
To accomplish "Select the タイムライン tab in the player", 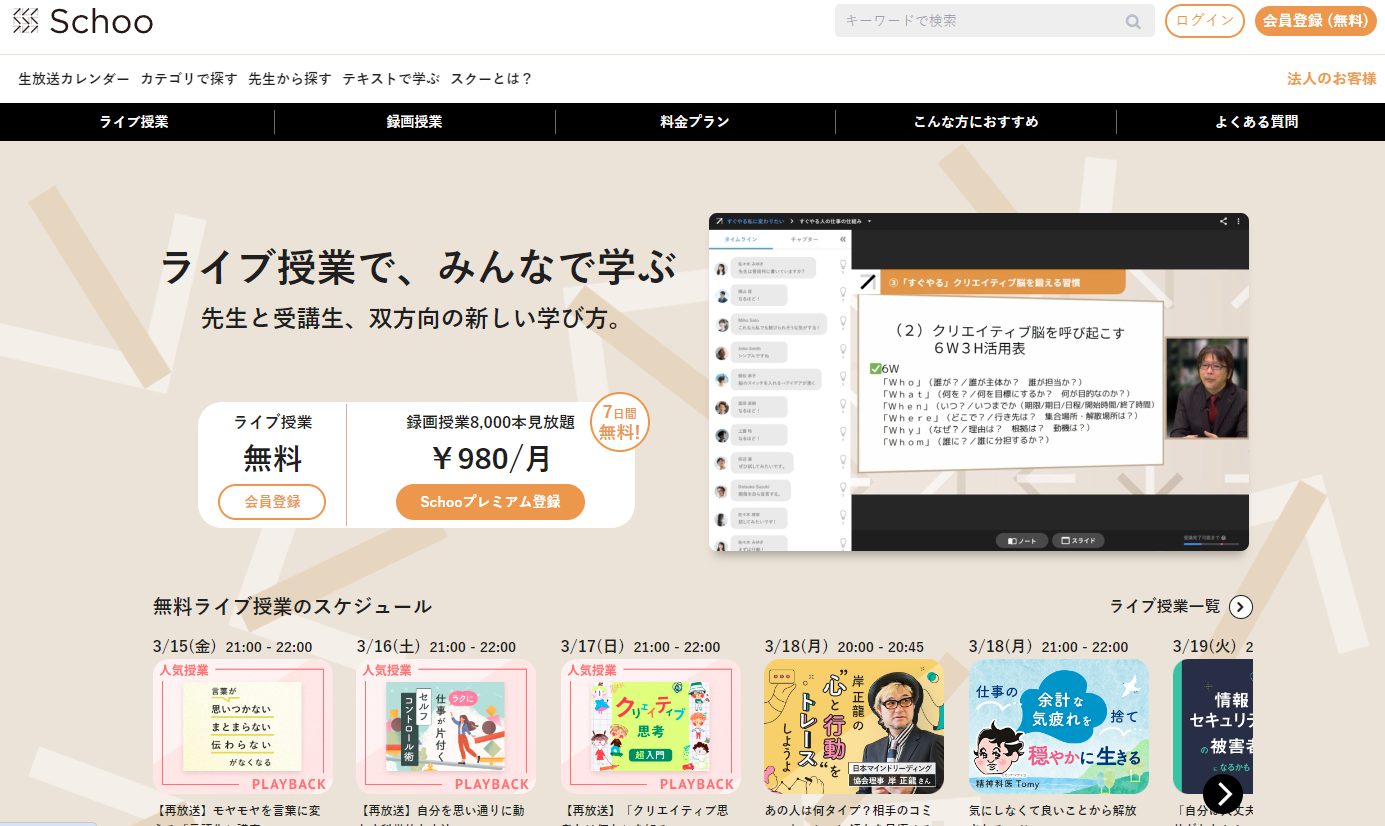I will coord(741,240).
